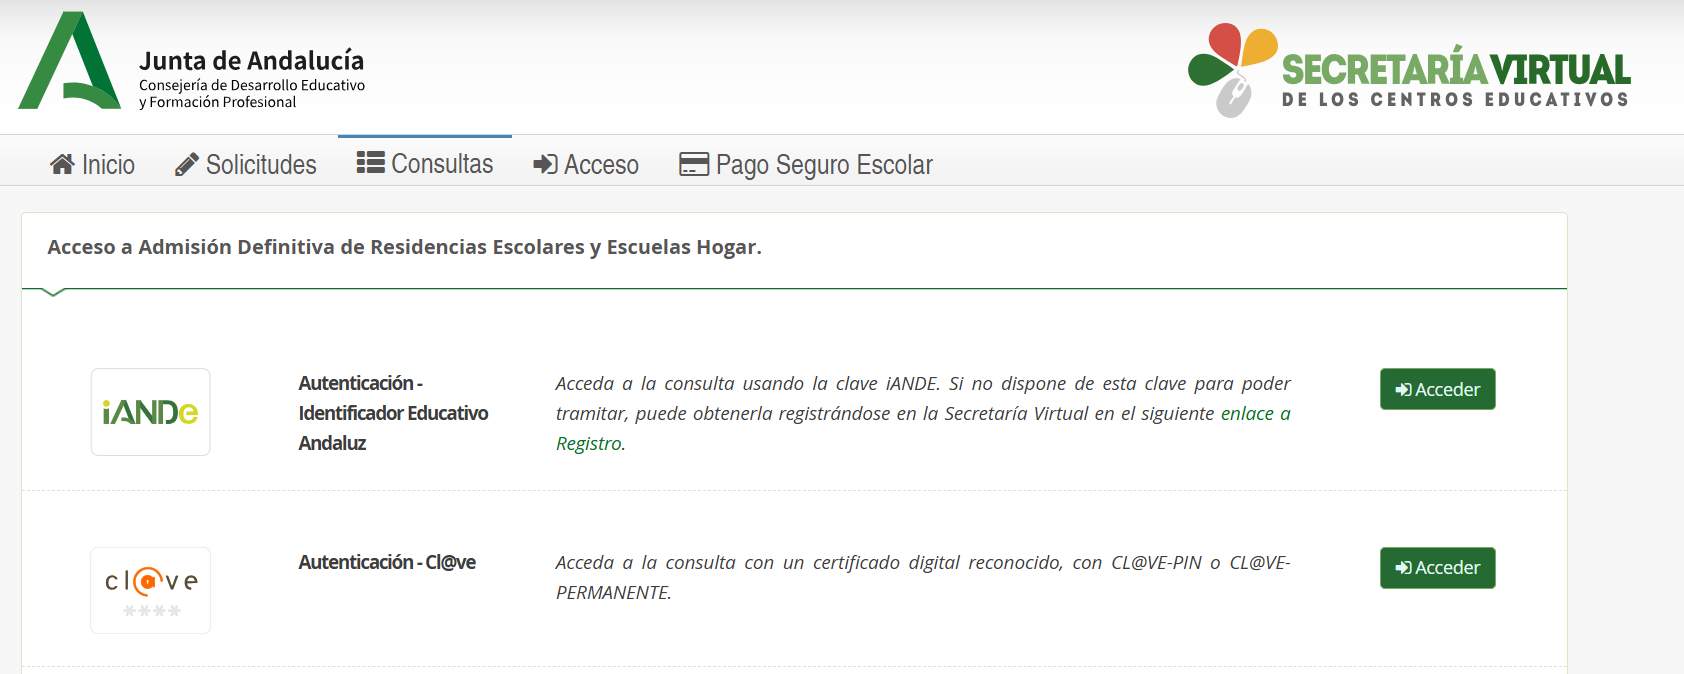Screen dimensions: 1684x674
Task: Click Acceder button for Cl@ve authentication
Action: [1438, 568]
